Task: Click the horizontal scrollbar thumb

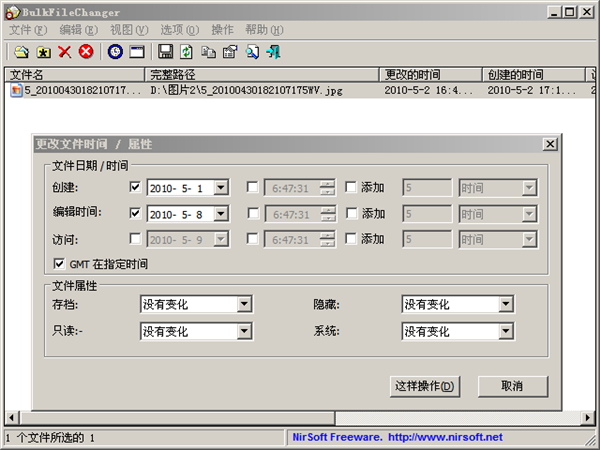Action: tap(177, 417)
